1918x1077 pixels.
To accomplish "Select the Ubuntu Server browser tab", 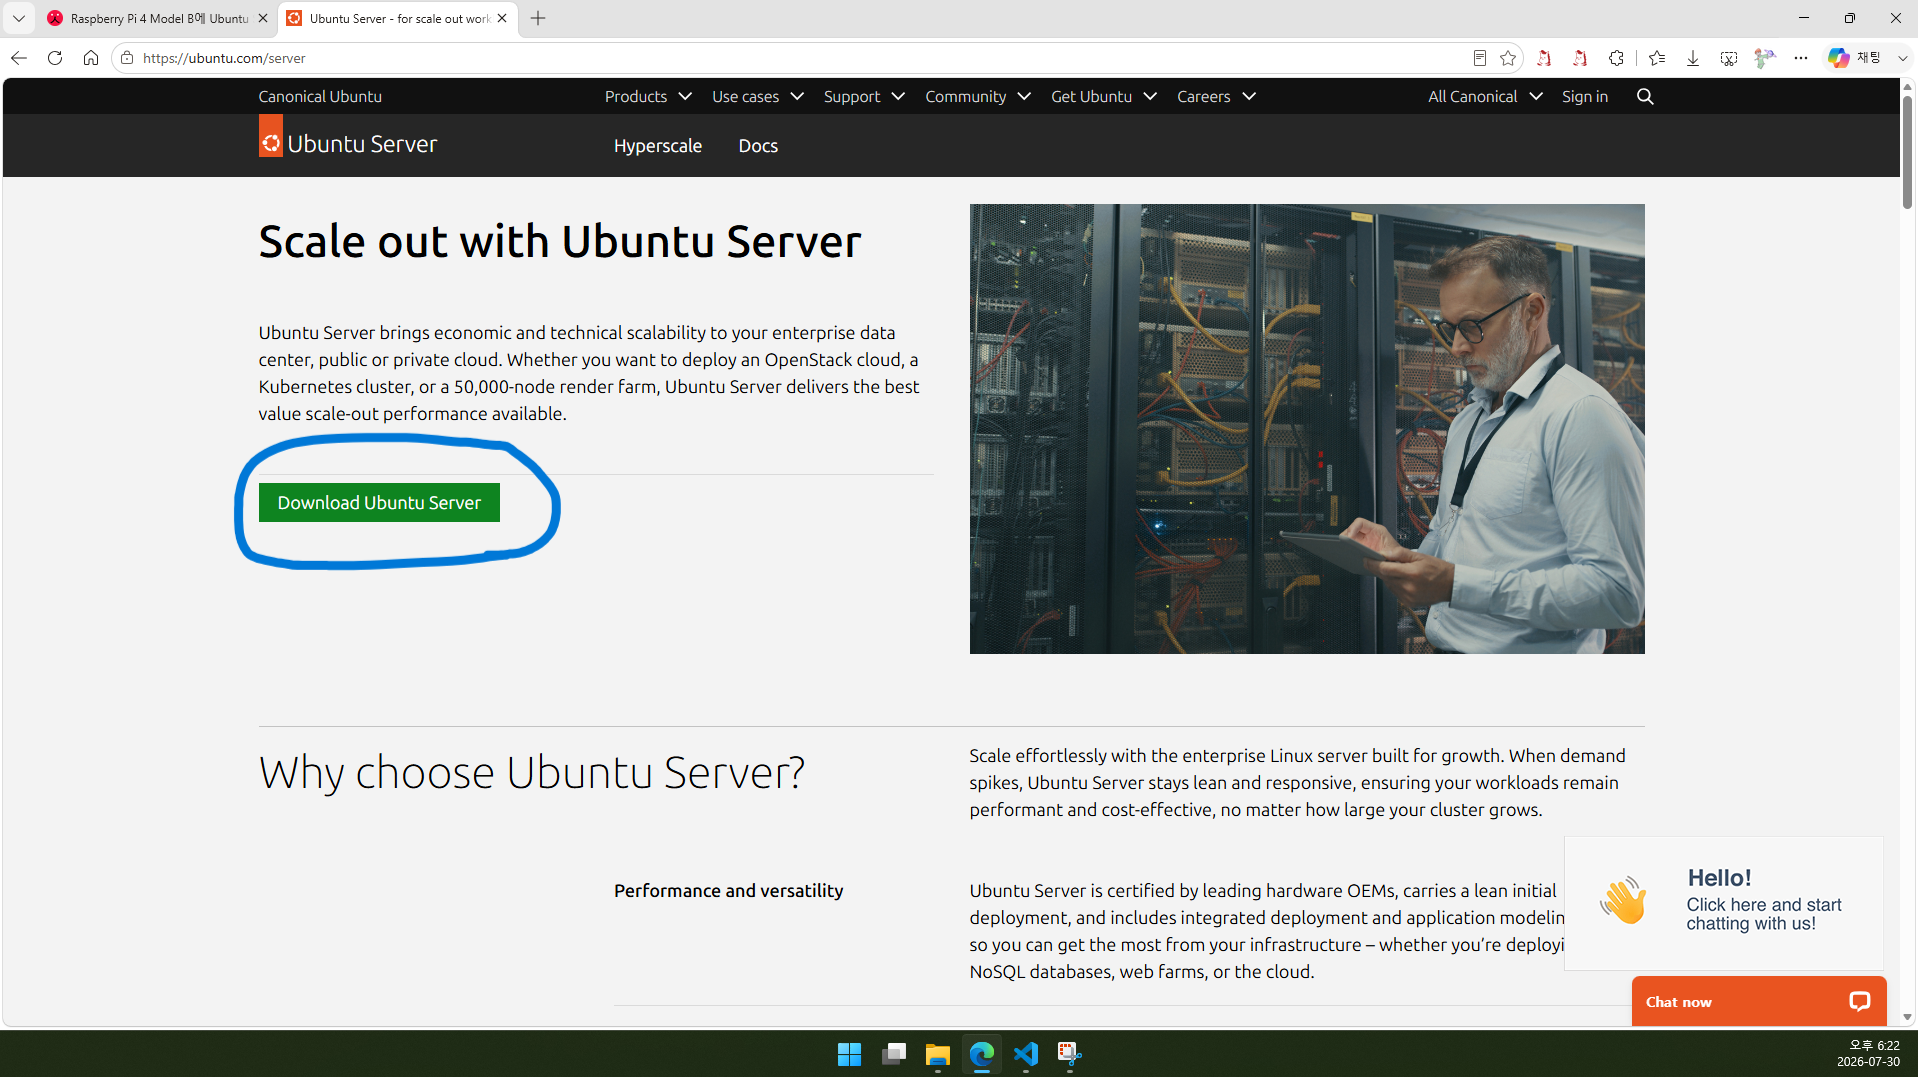I will pos(397,18).
